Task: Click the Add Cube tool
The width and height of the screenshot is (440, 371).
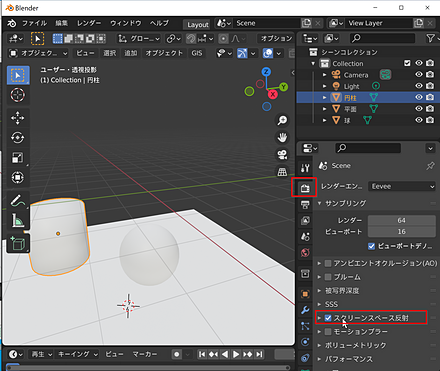Action: 18,244
